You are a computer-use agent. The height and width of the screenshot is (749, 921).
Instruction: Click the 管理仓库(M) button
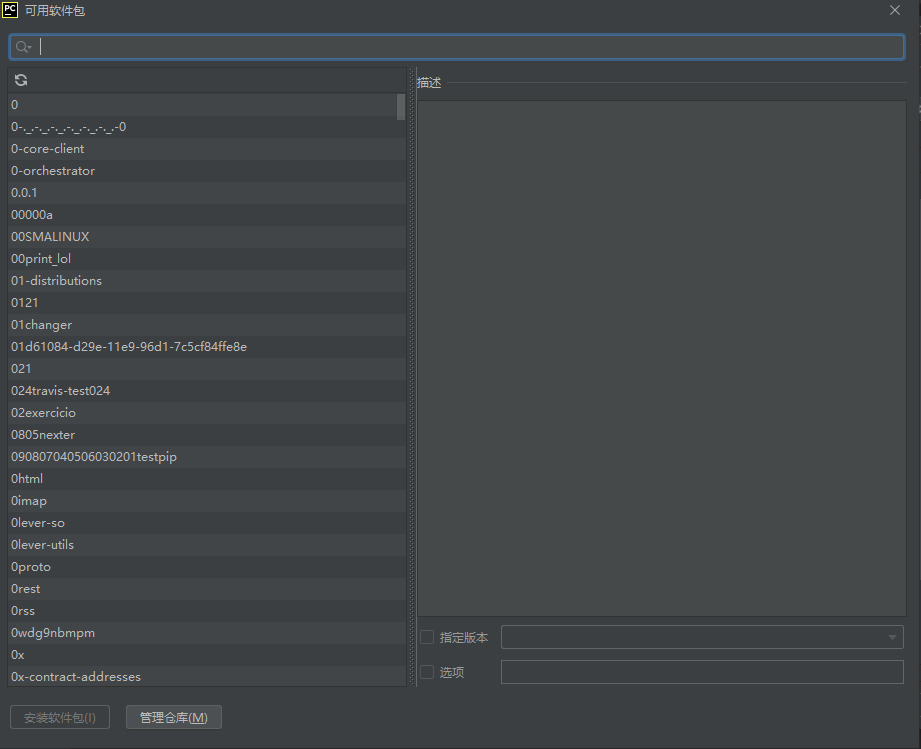[174, 717]
